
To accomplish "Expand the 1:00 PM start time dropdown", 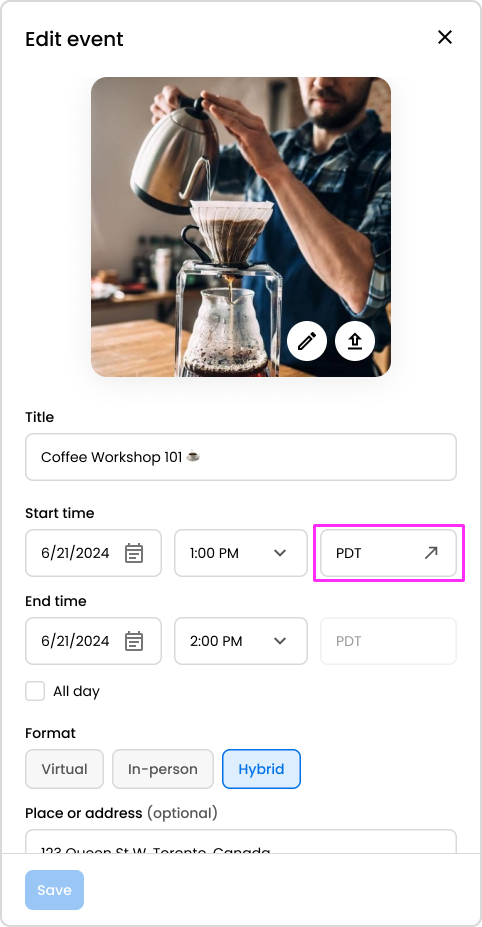I will (241, 553).
